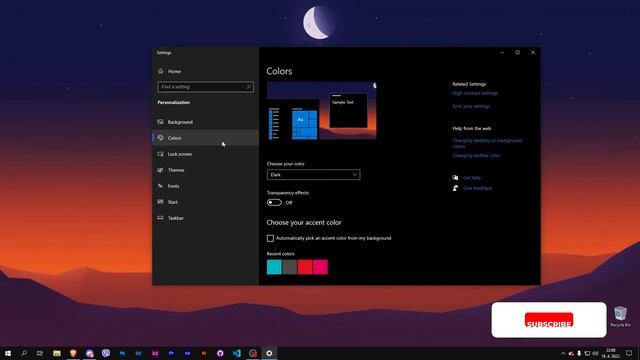Open volume tray icon
640x360 pixels.
point(595,353)
